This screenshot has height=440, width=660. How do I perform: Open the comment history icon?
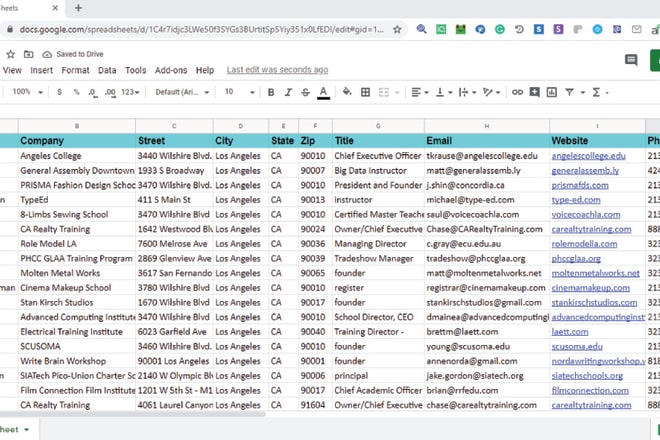631,60
